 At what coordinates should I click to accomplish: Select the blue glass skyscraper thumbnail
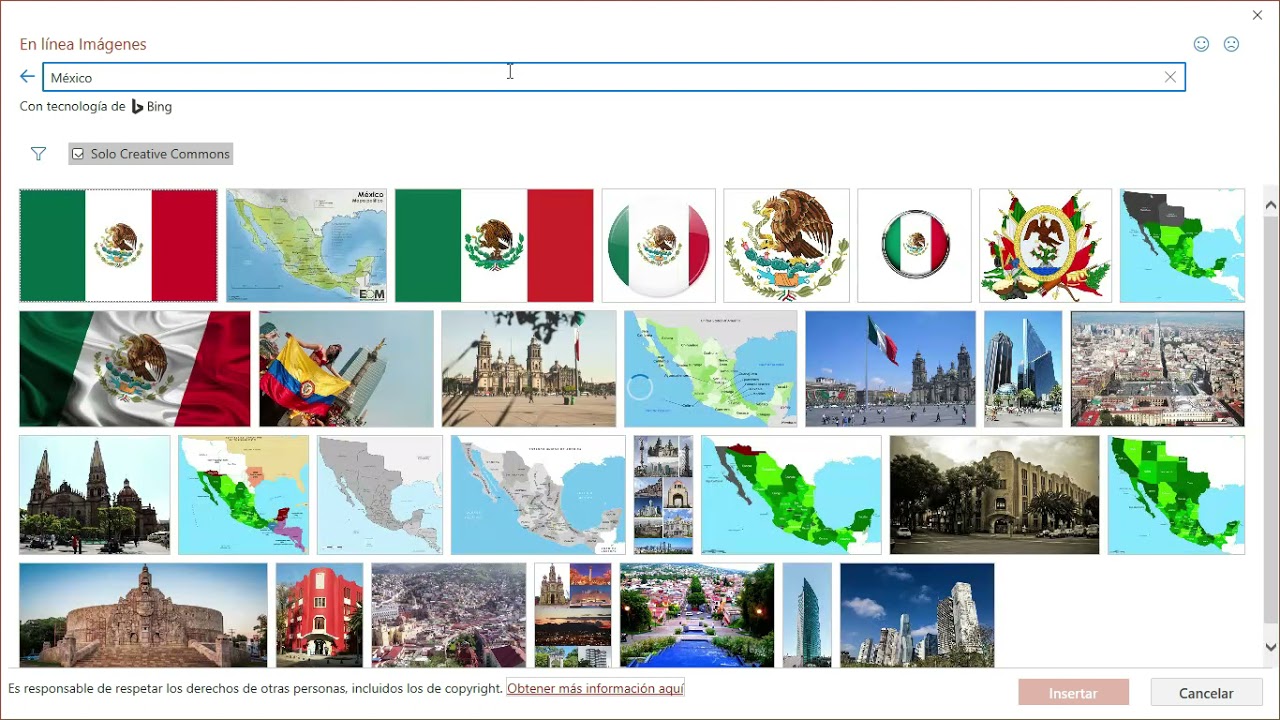pos(1023,369)
